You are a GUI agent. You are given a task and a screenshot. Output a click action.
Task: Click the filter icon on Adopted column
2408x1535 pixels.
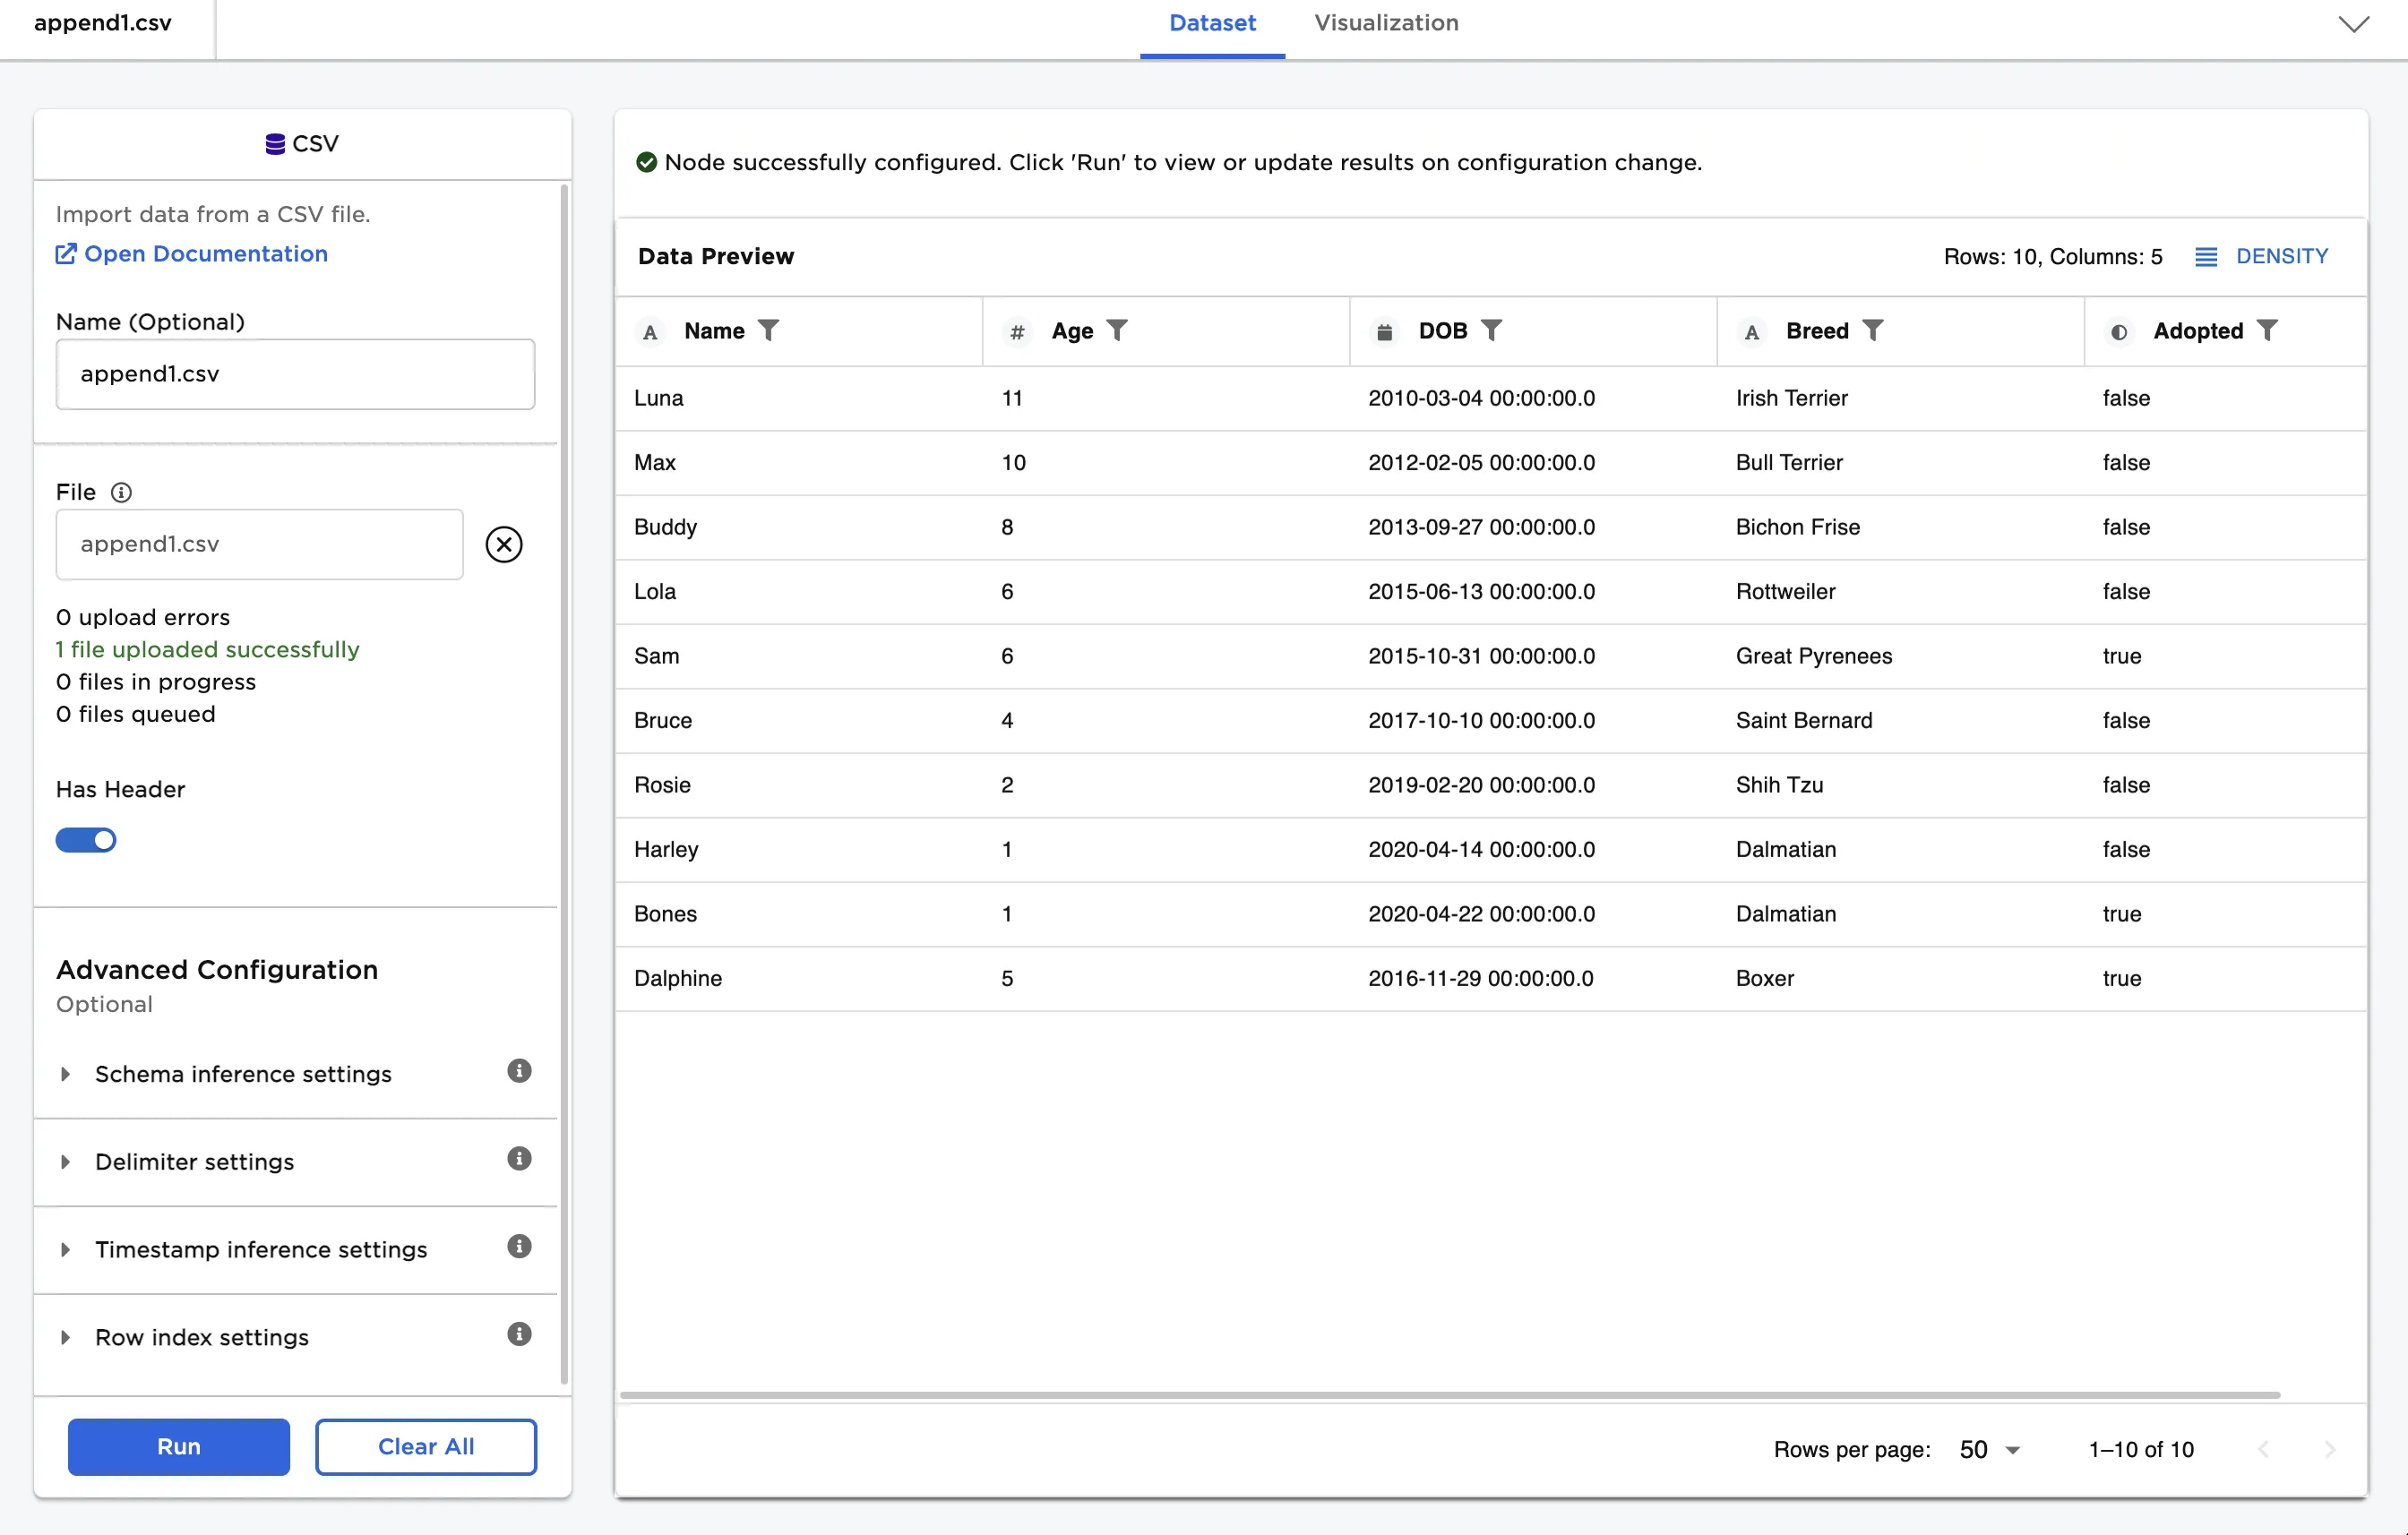[x=2267, y=330]
